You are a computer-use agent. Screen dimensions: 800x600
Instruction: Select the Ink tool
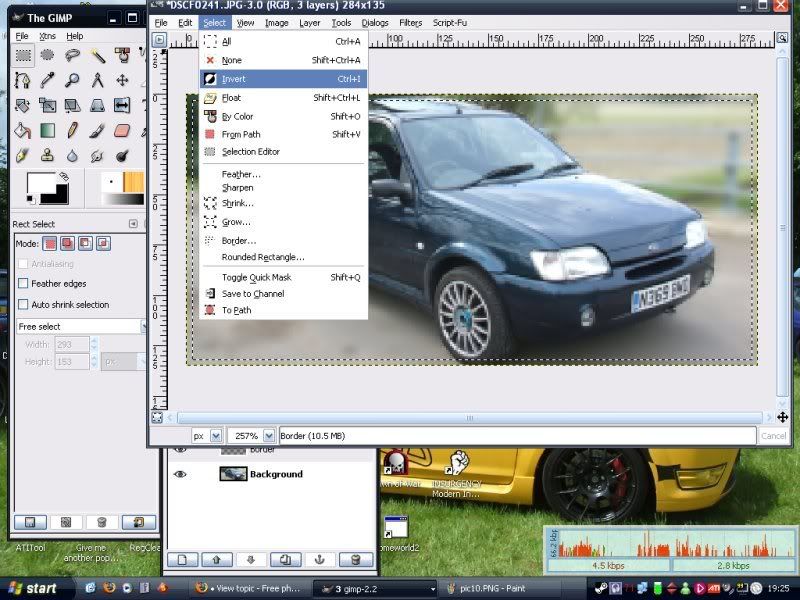[x=22, y=156]
